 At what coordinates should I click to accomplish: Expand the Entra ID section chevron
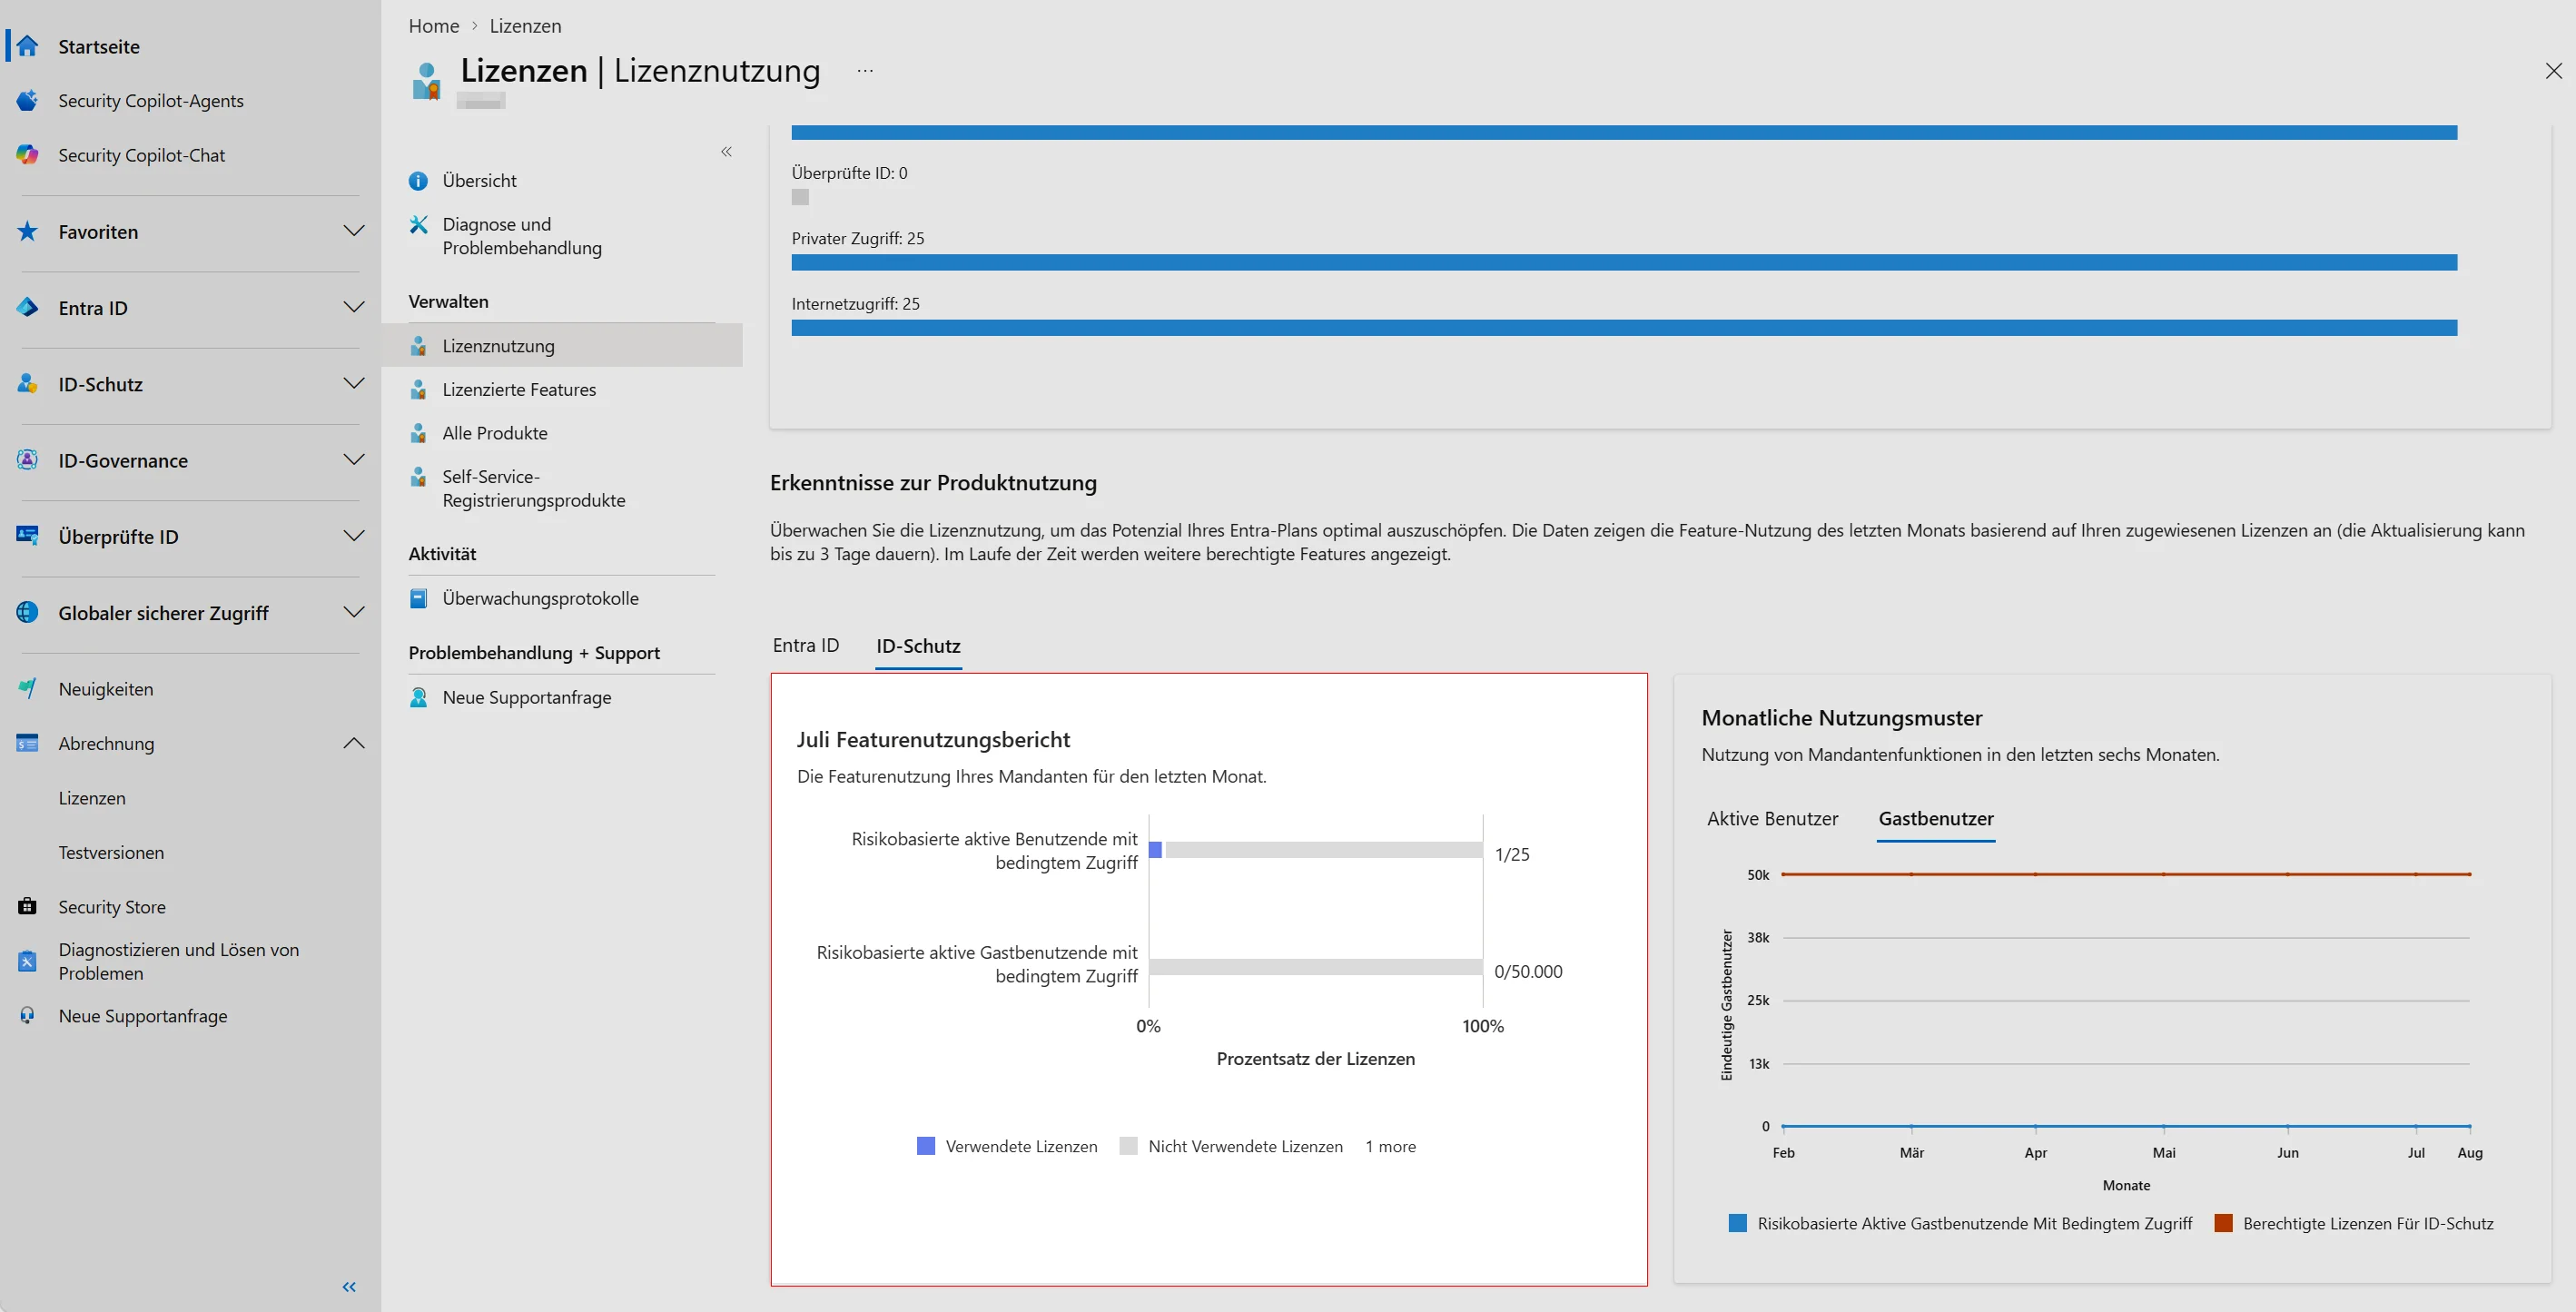click(354, 307)
